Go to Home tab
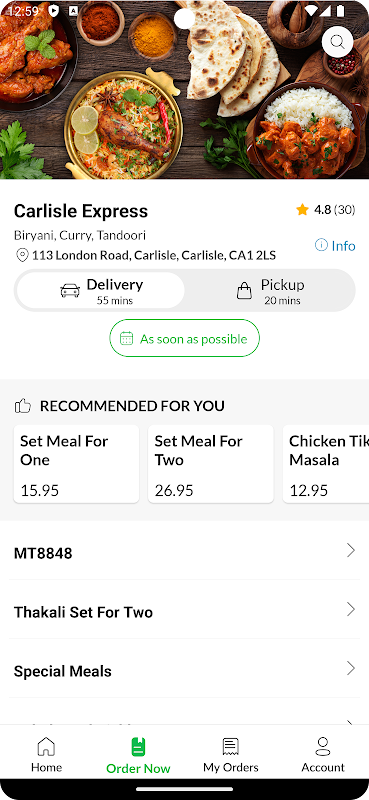Screen dimensions: 369x800 (46, 755)
